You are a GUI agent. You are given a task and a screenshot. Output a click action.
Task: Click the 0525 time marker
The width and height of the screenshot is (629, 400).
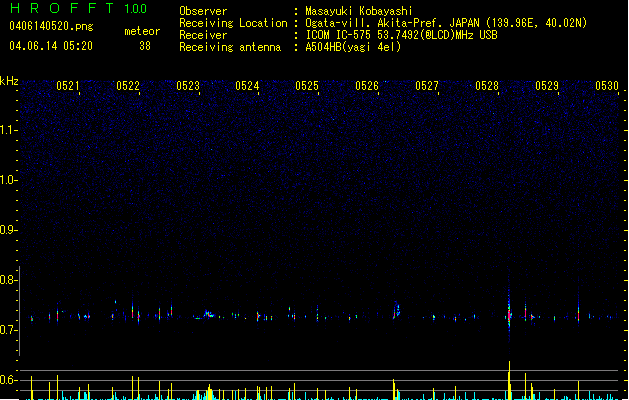tap(307, 86)
